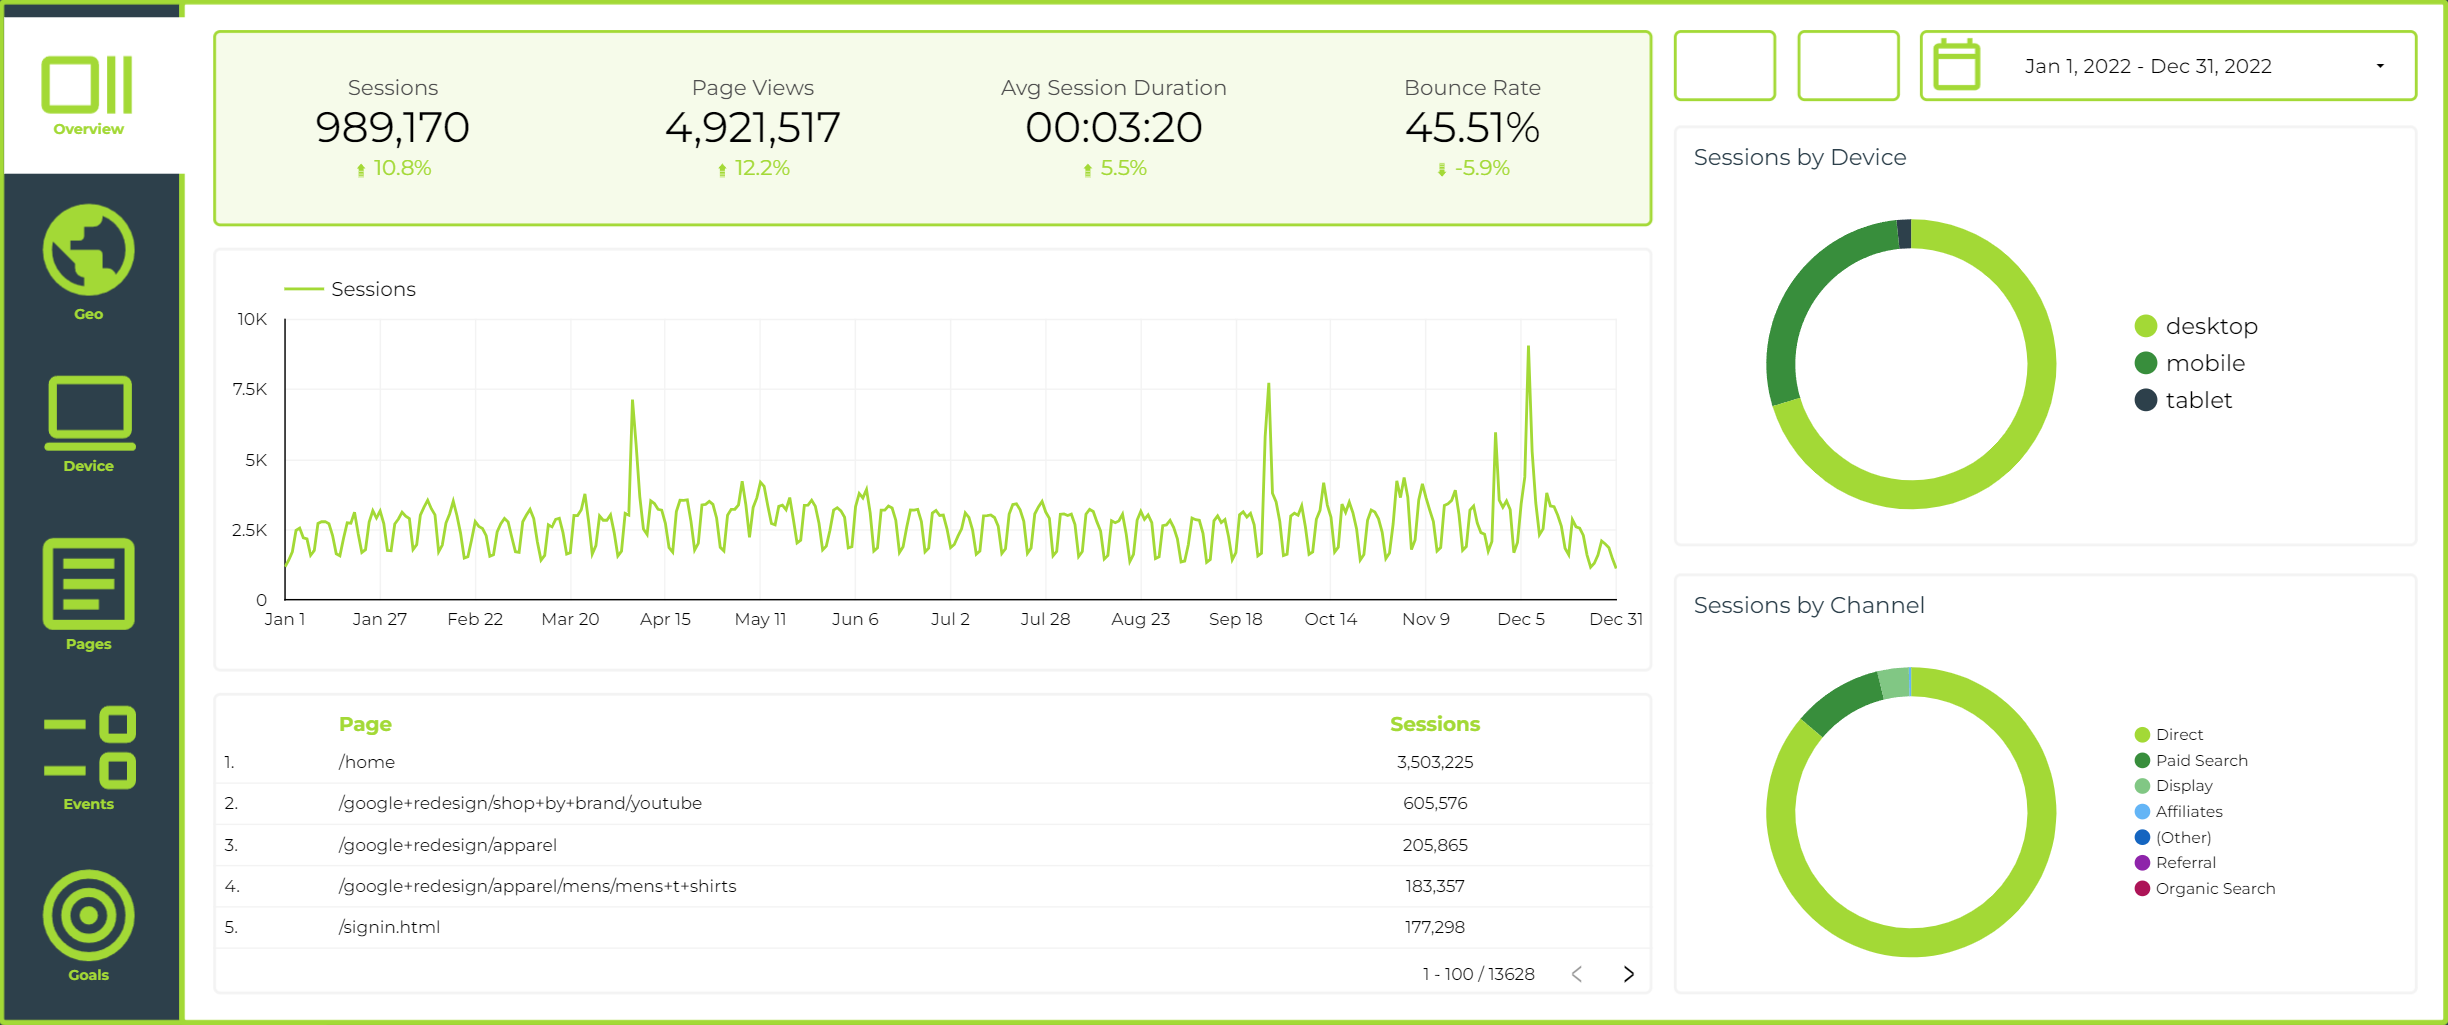Click the Direct legend color dot

point(2142,735)
